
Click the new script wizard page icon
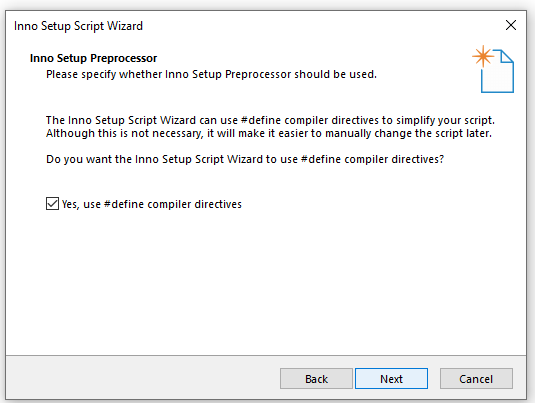(493, 69)
